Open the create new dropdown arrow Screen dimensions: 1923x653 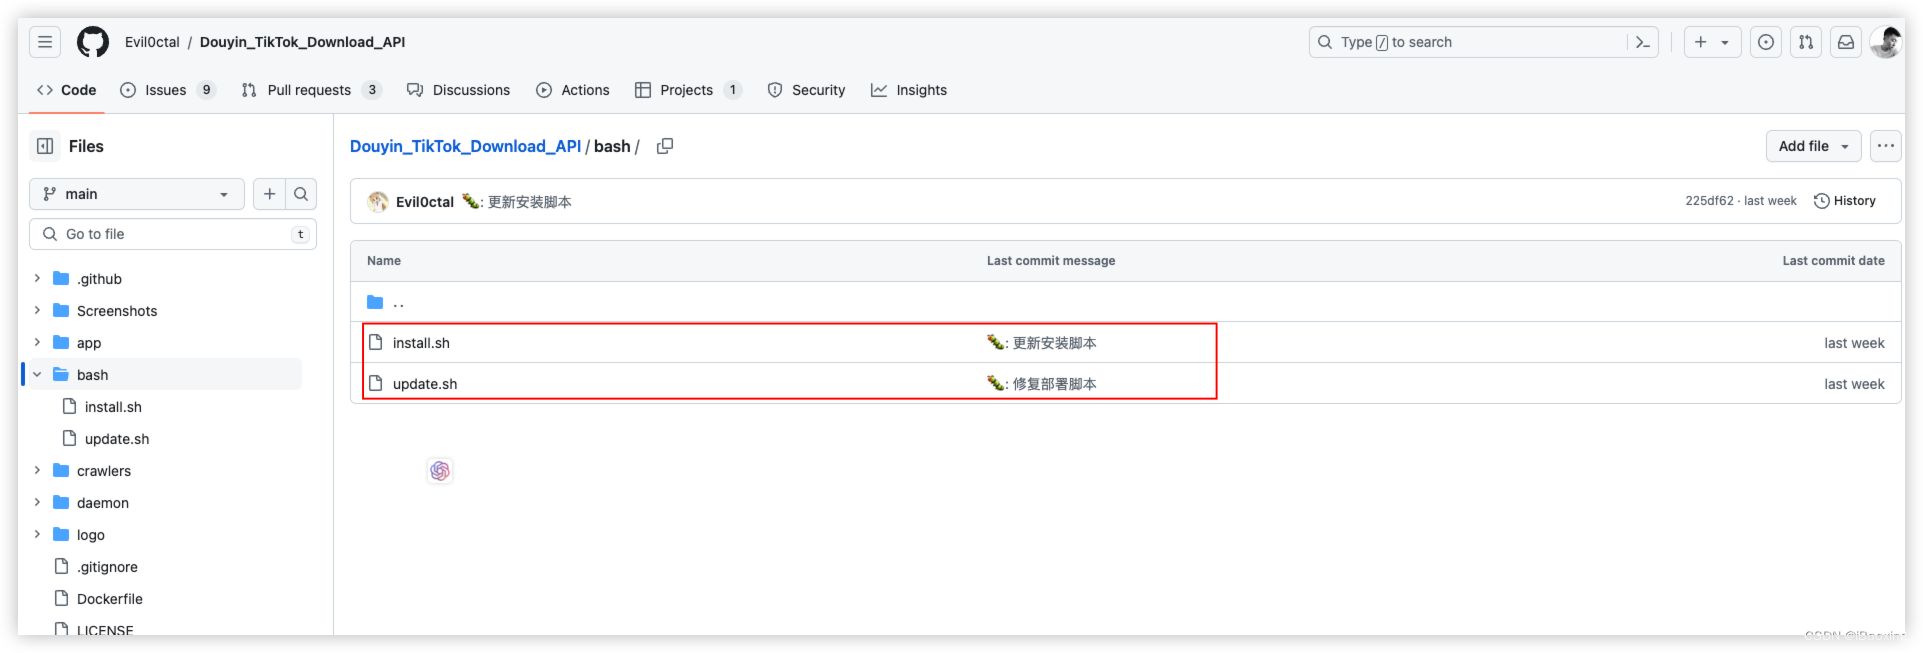tap(1725, 42)
